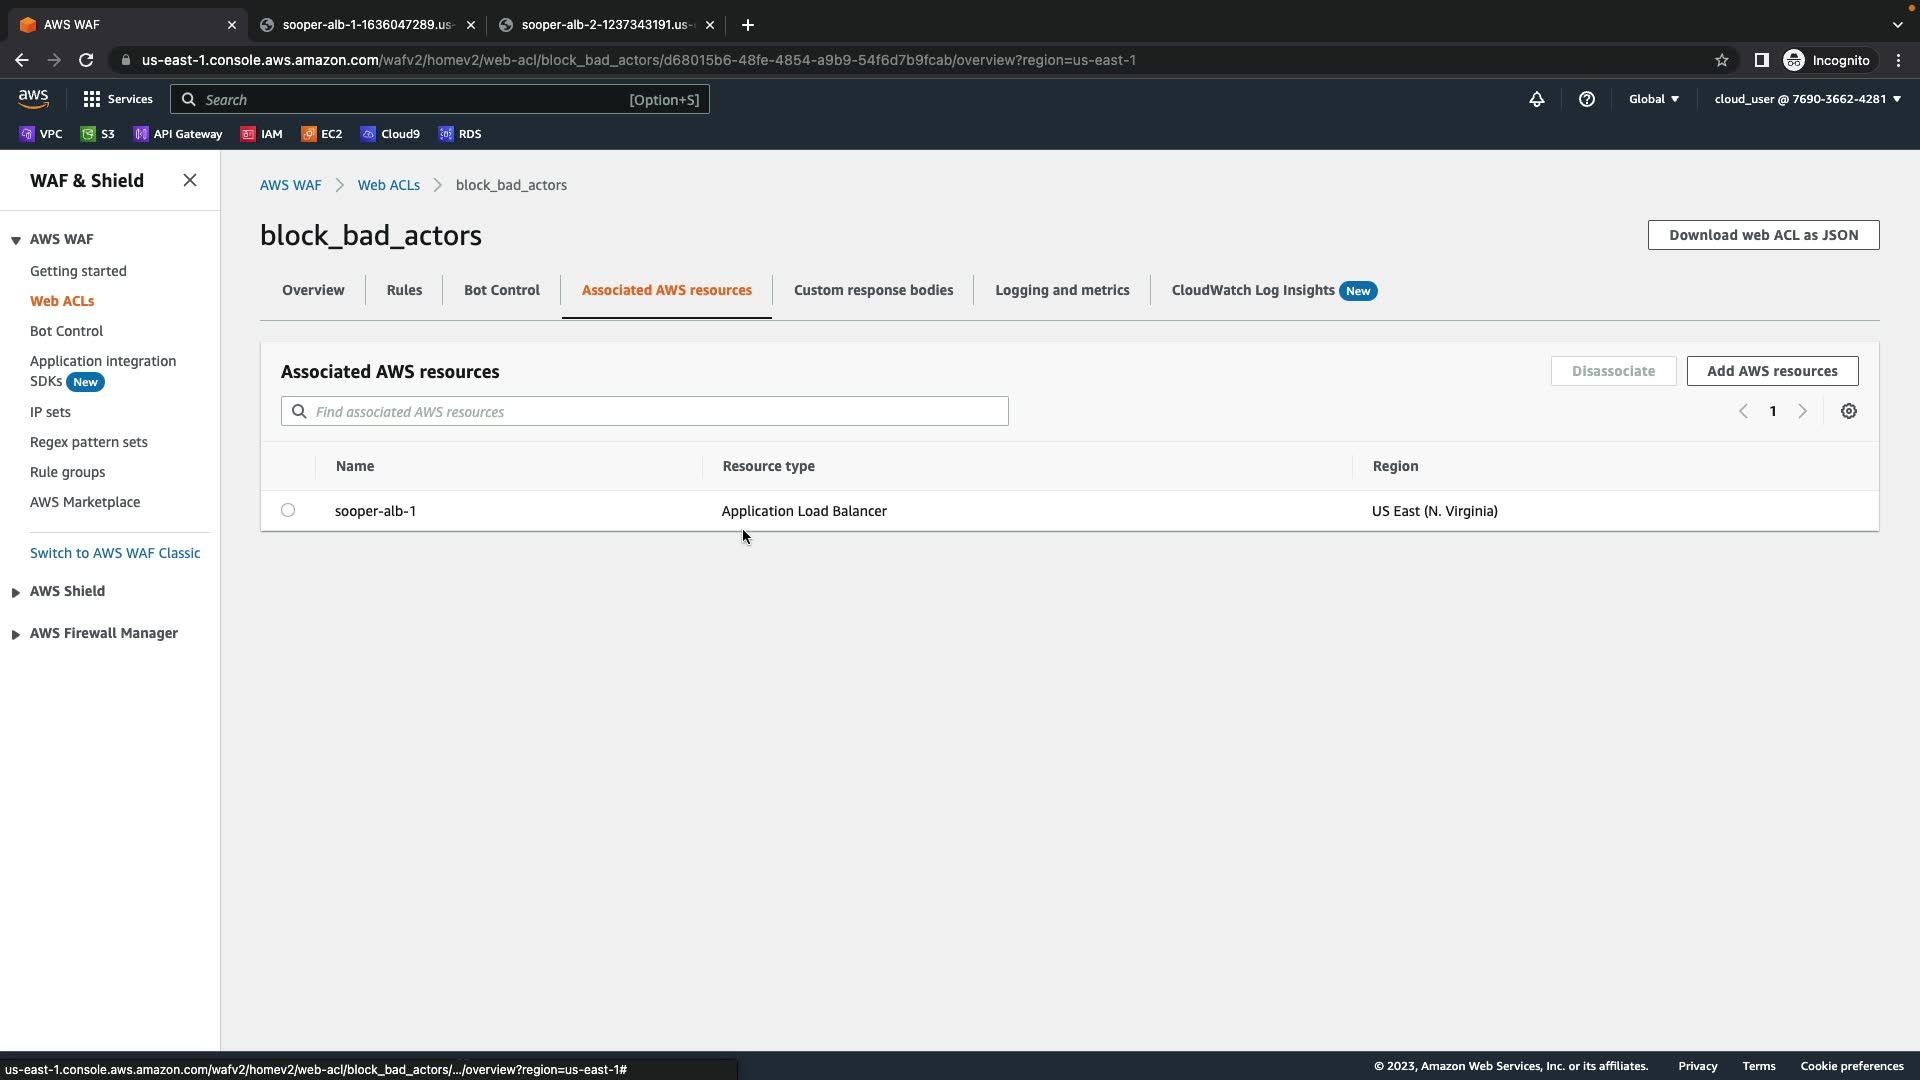This screenshot has height=1080, width=1920.
Task: Open table preferences gear icon
Action: [1848, 411]
